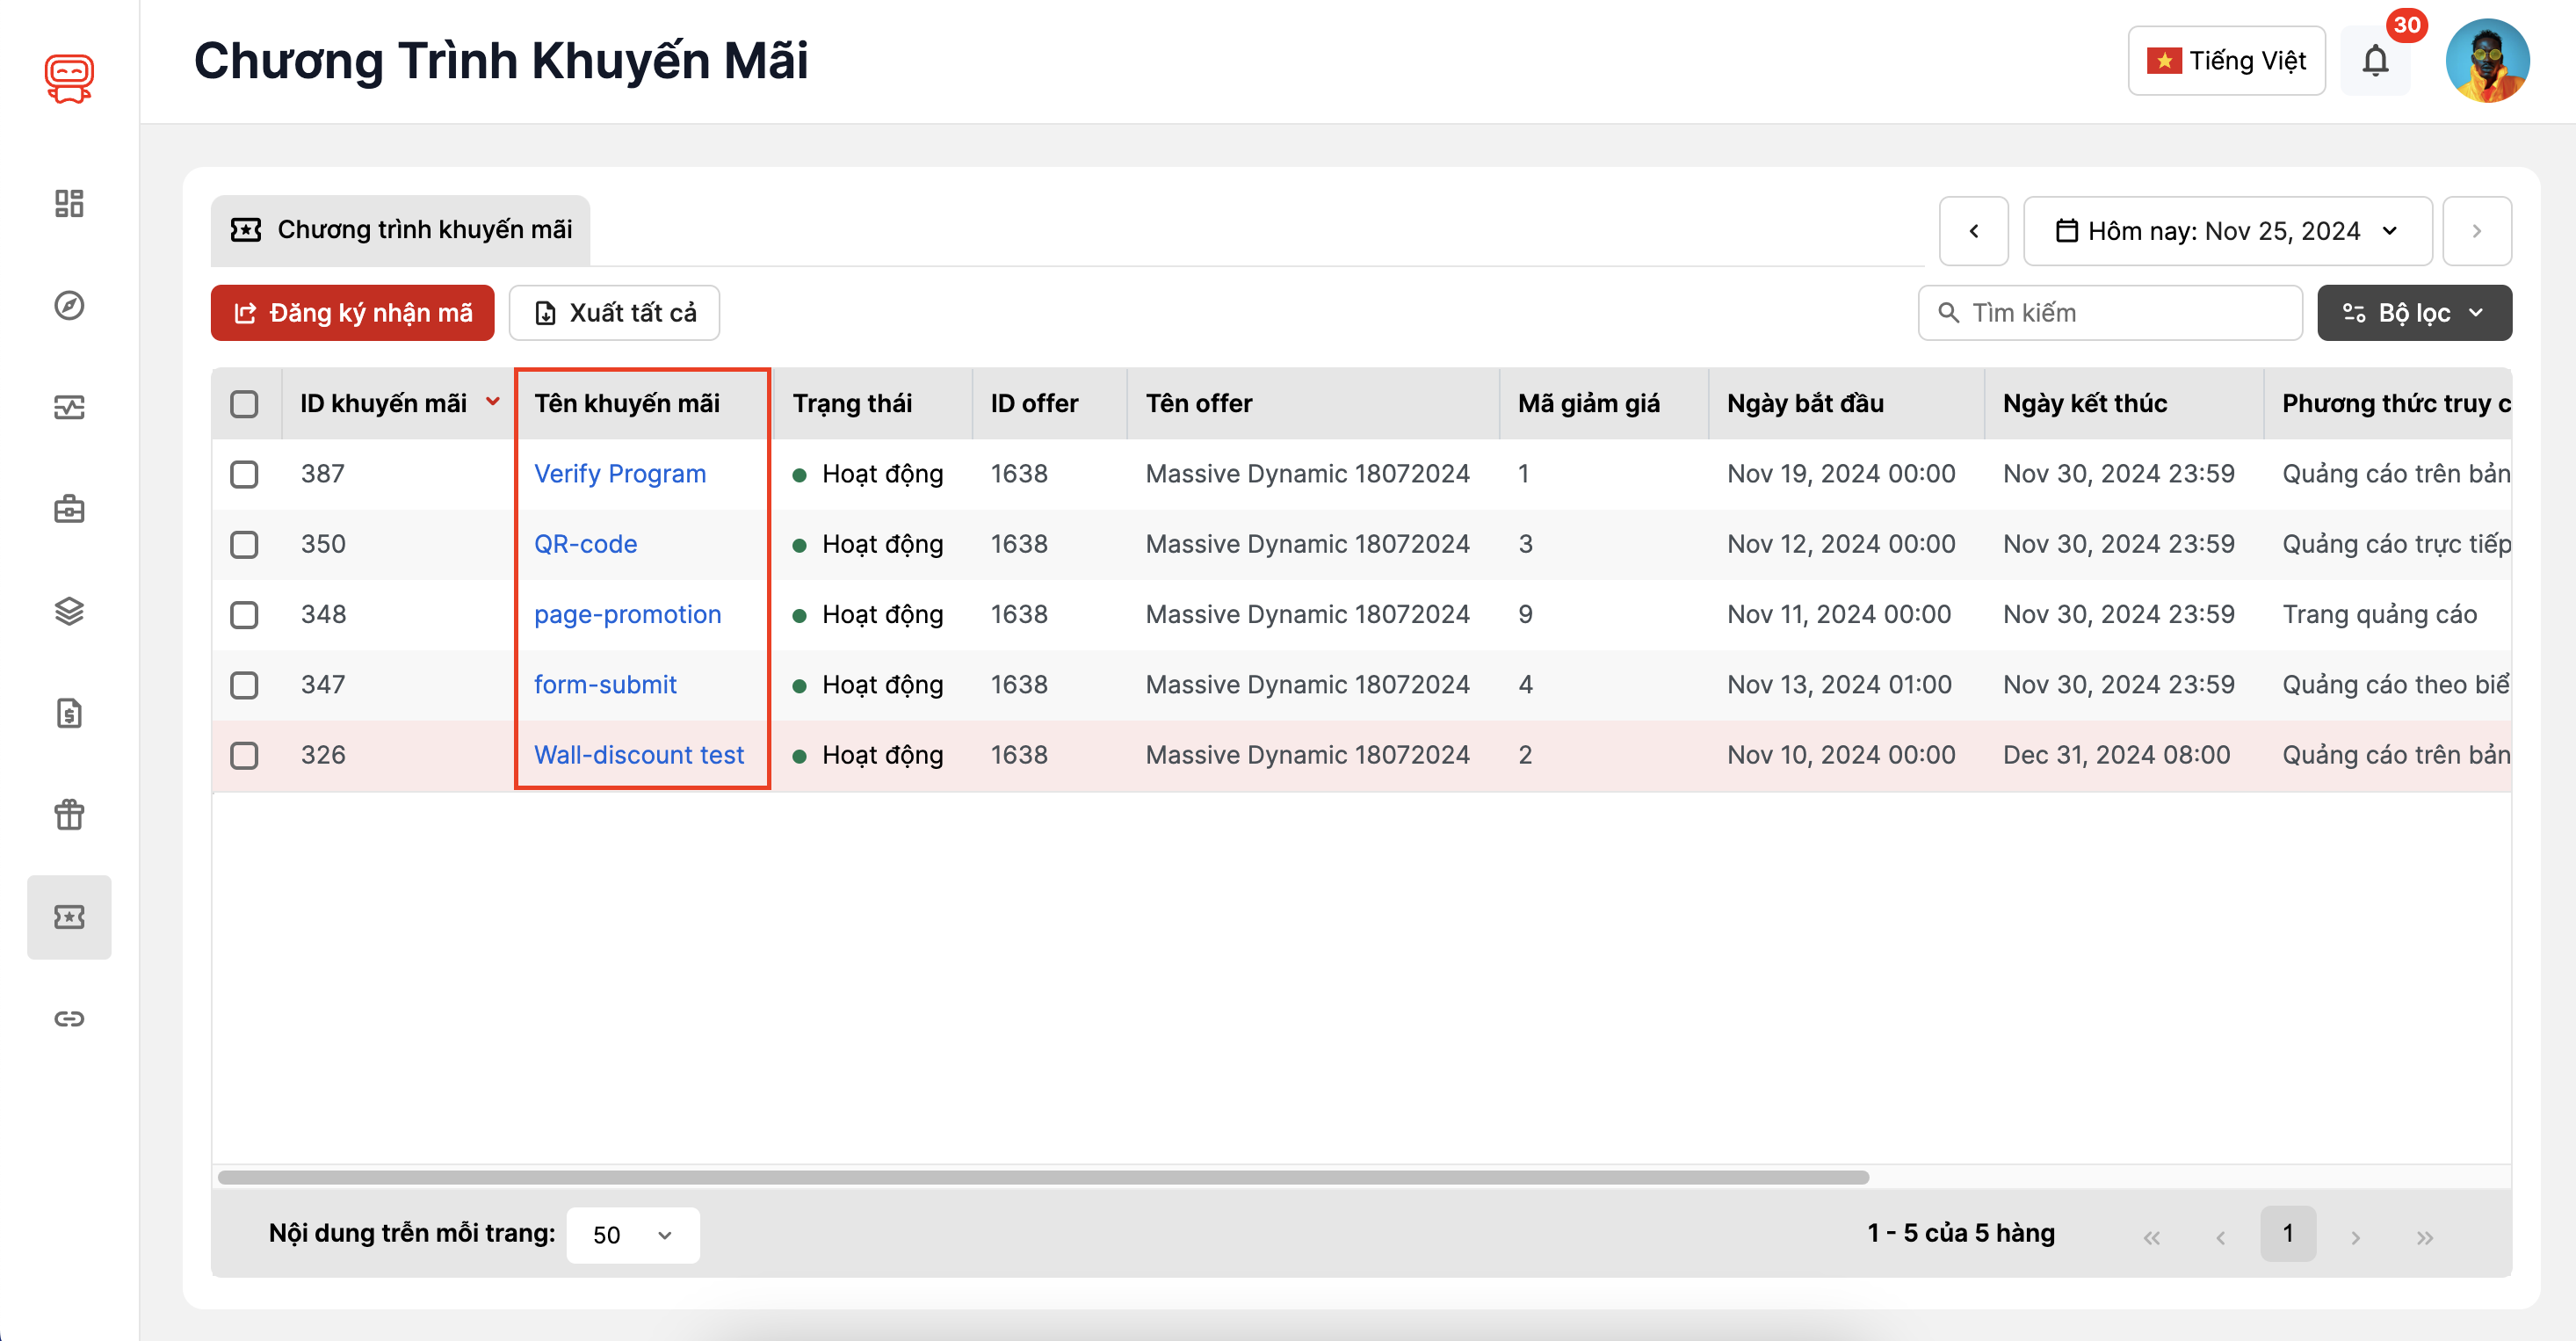Viewport: 2576px width, 1341px height.
Task: Toggle select all rows checkbox in header
Action: (x=247, y=404)
